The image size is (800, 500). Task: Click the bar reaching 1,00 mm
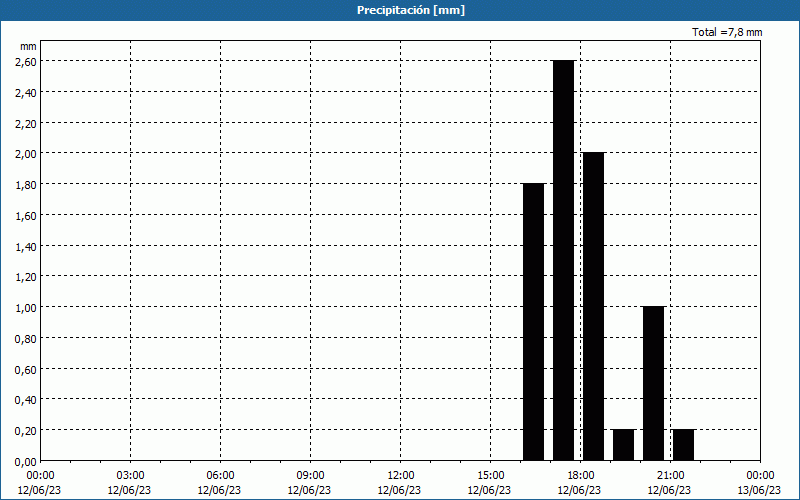click(x=654, y=384)
